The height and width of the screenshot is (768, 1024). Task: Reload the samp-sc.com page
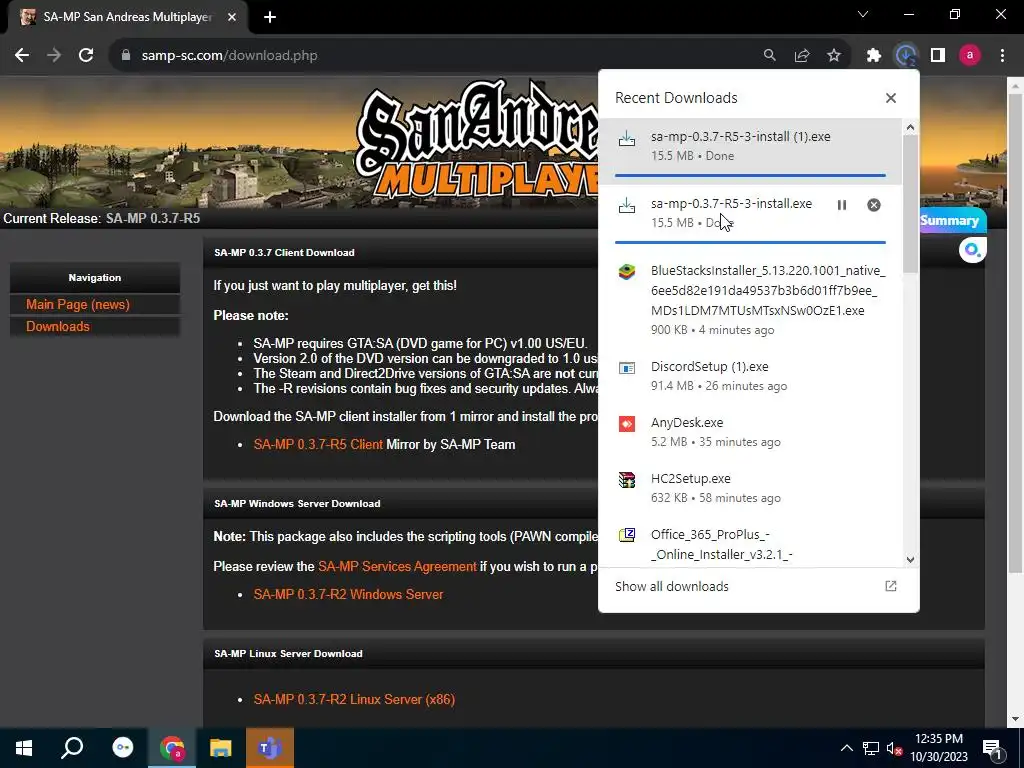click(x=86, y=56)
